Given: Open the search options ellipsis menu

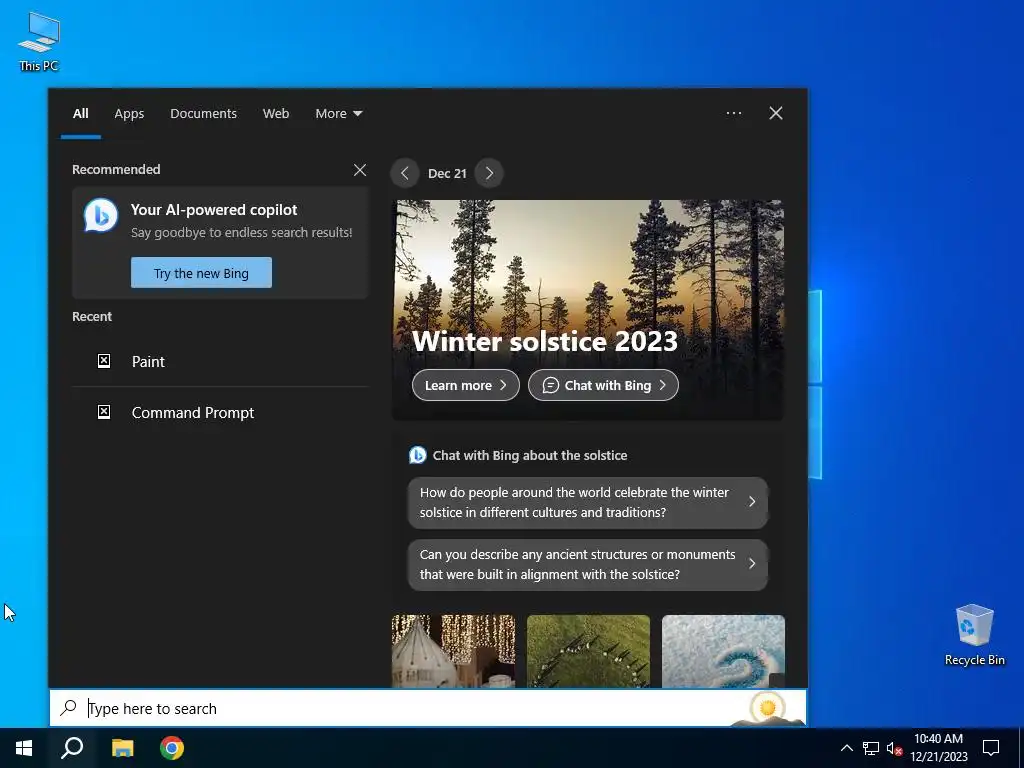Looking at the screenshot, I should (x=734, y=113).
